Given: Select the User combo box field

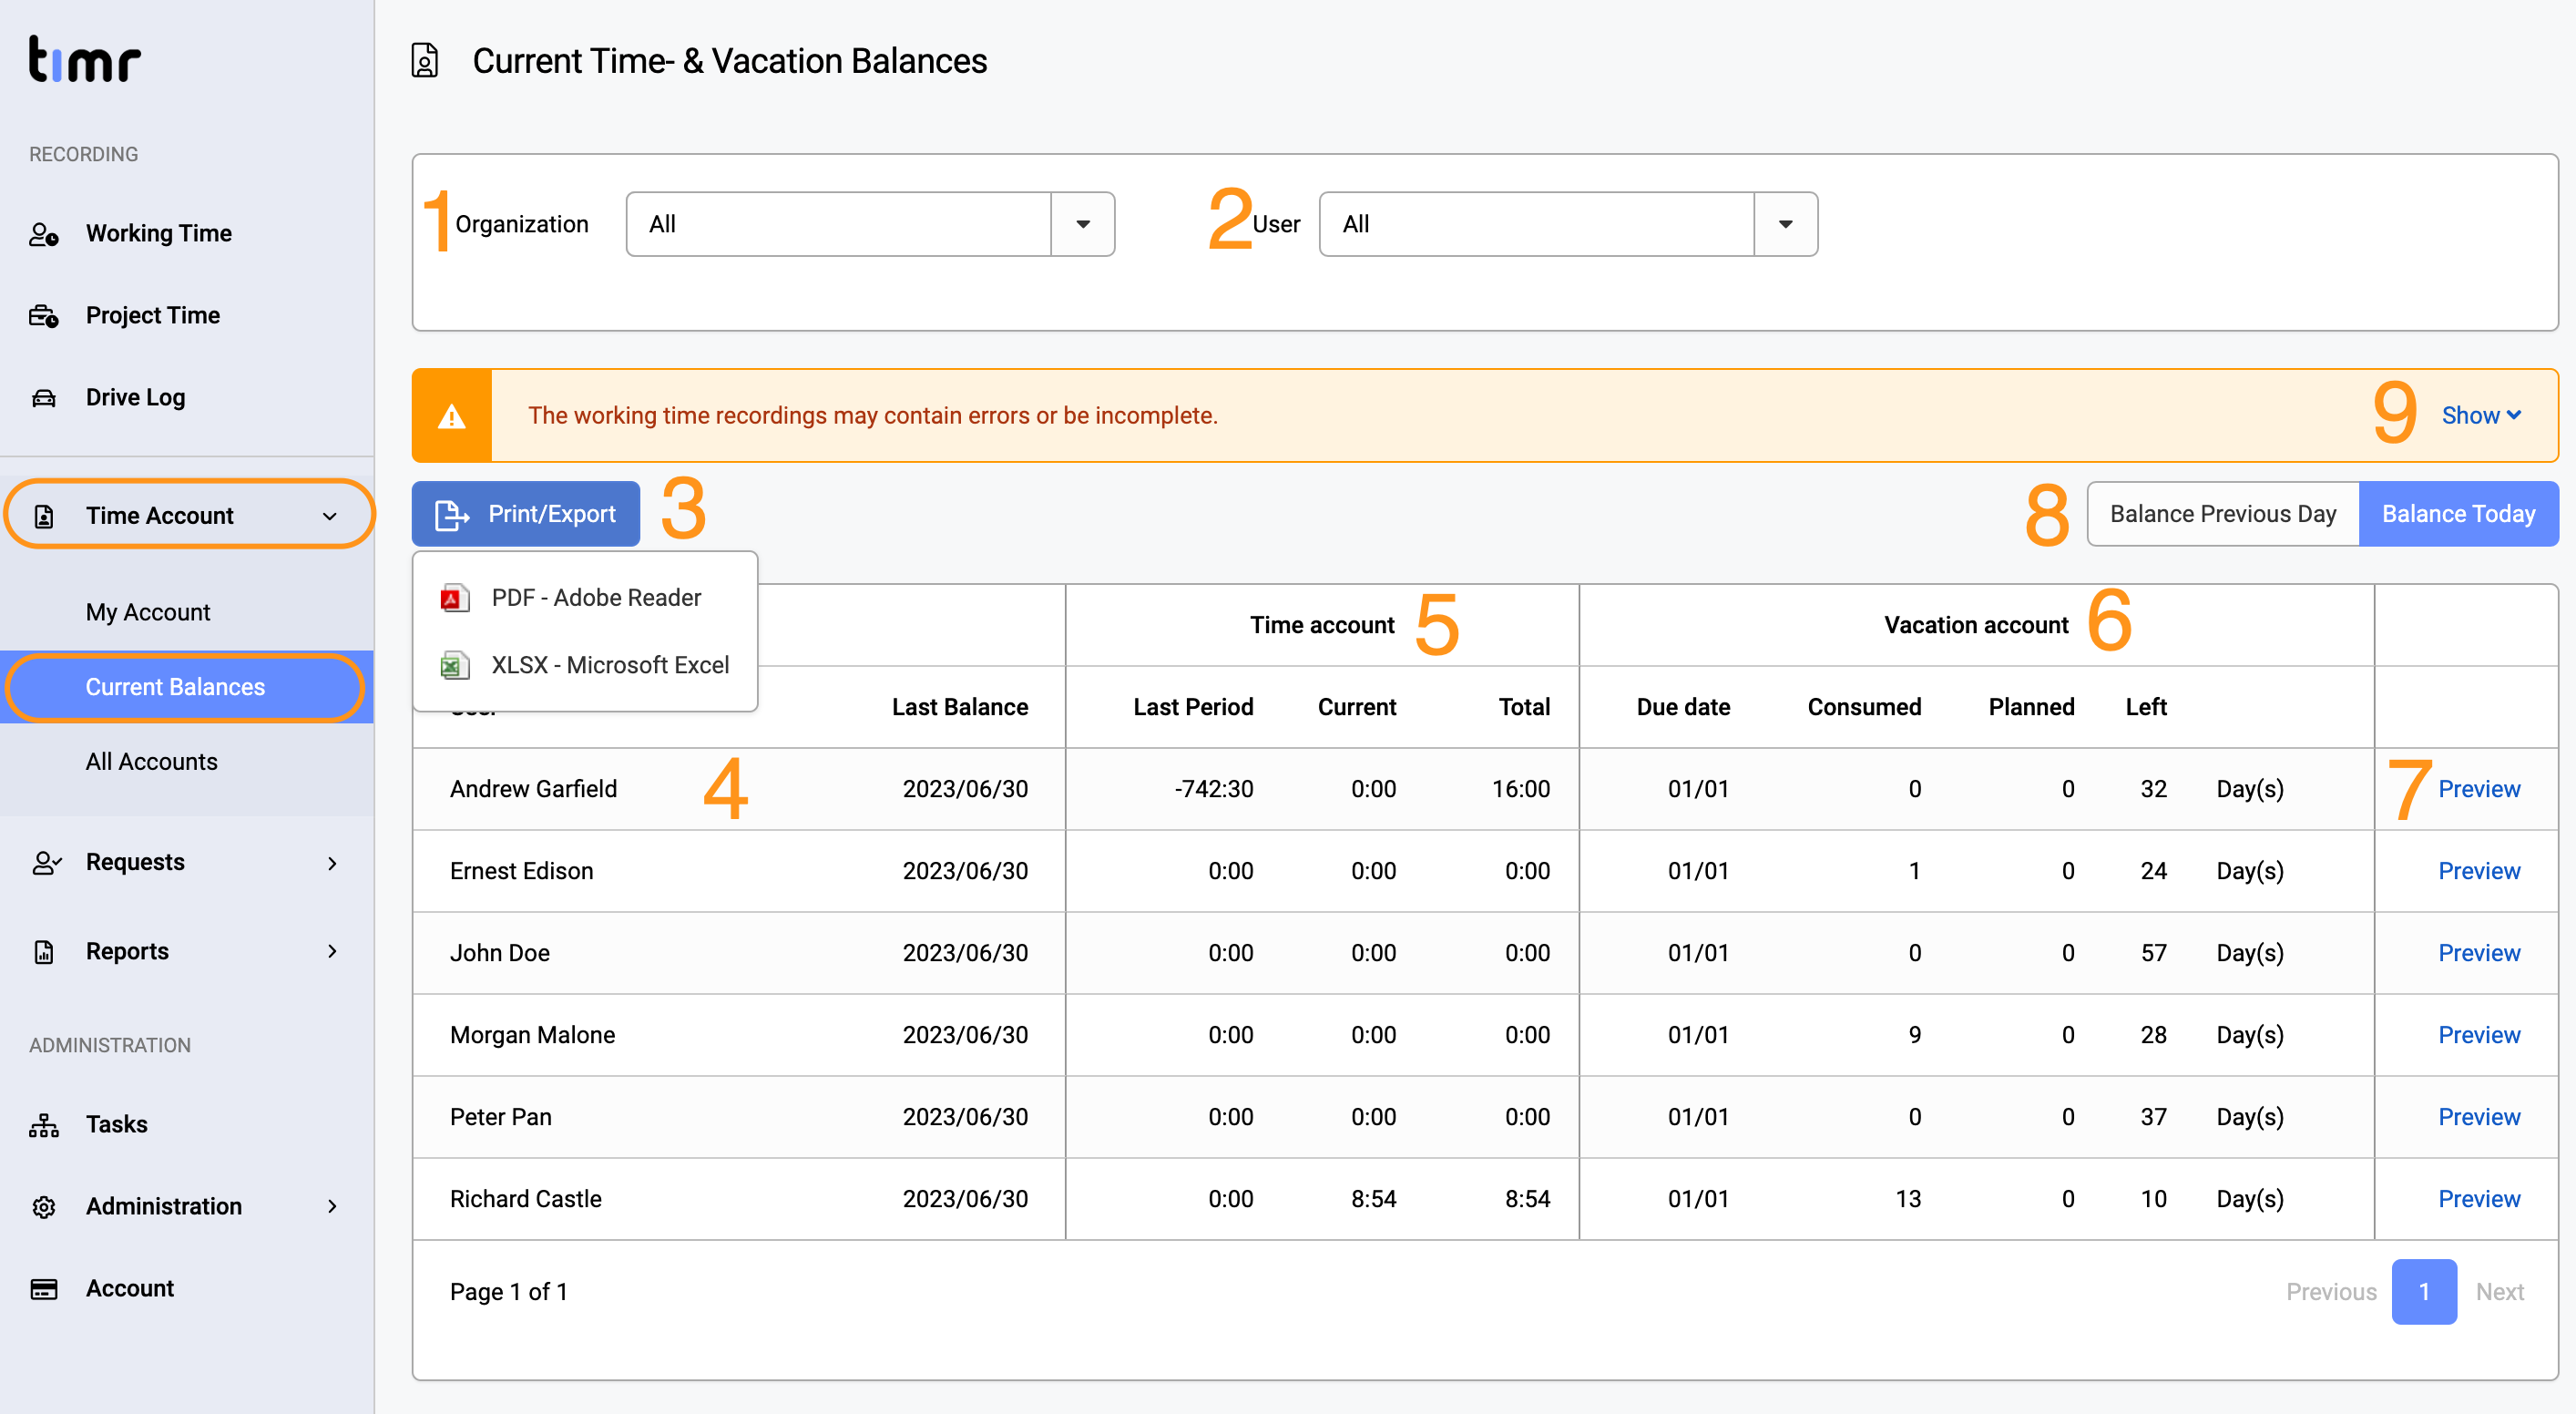Looking at the screenshot, I should coord(1568,224).
